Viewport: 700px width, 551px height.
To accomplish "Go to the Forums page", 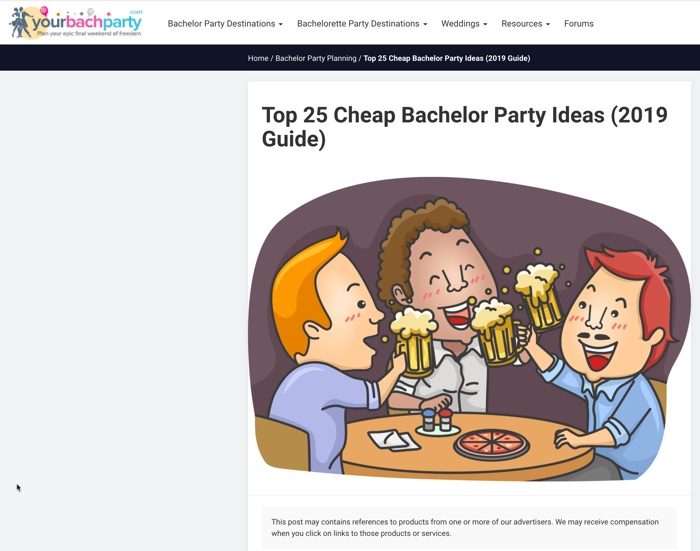I will point(579,24).
